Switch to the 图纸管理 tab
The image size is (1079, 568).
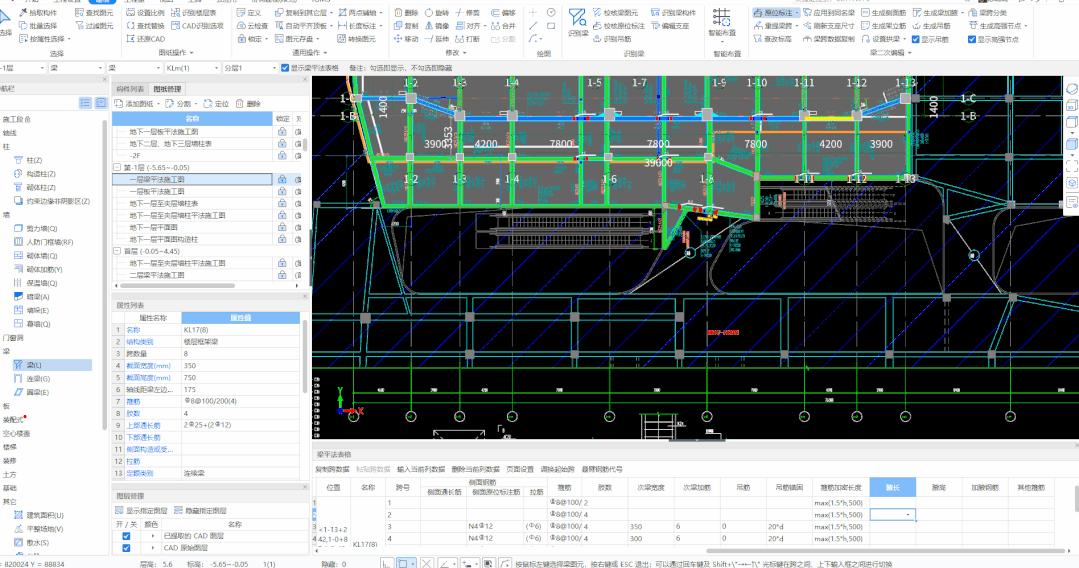[x=168, y=89]
